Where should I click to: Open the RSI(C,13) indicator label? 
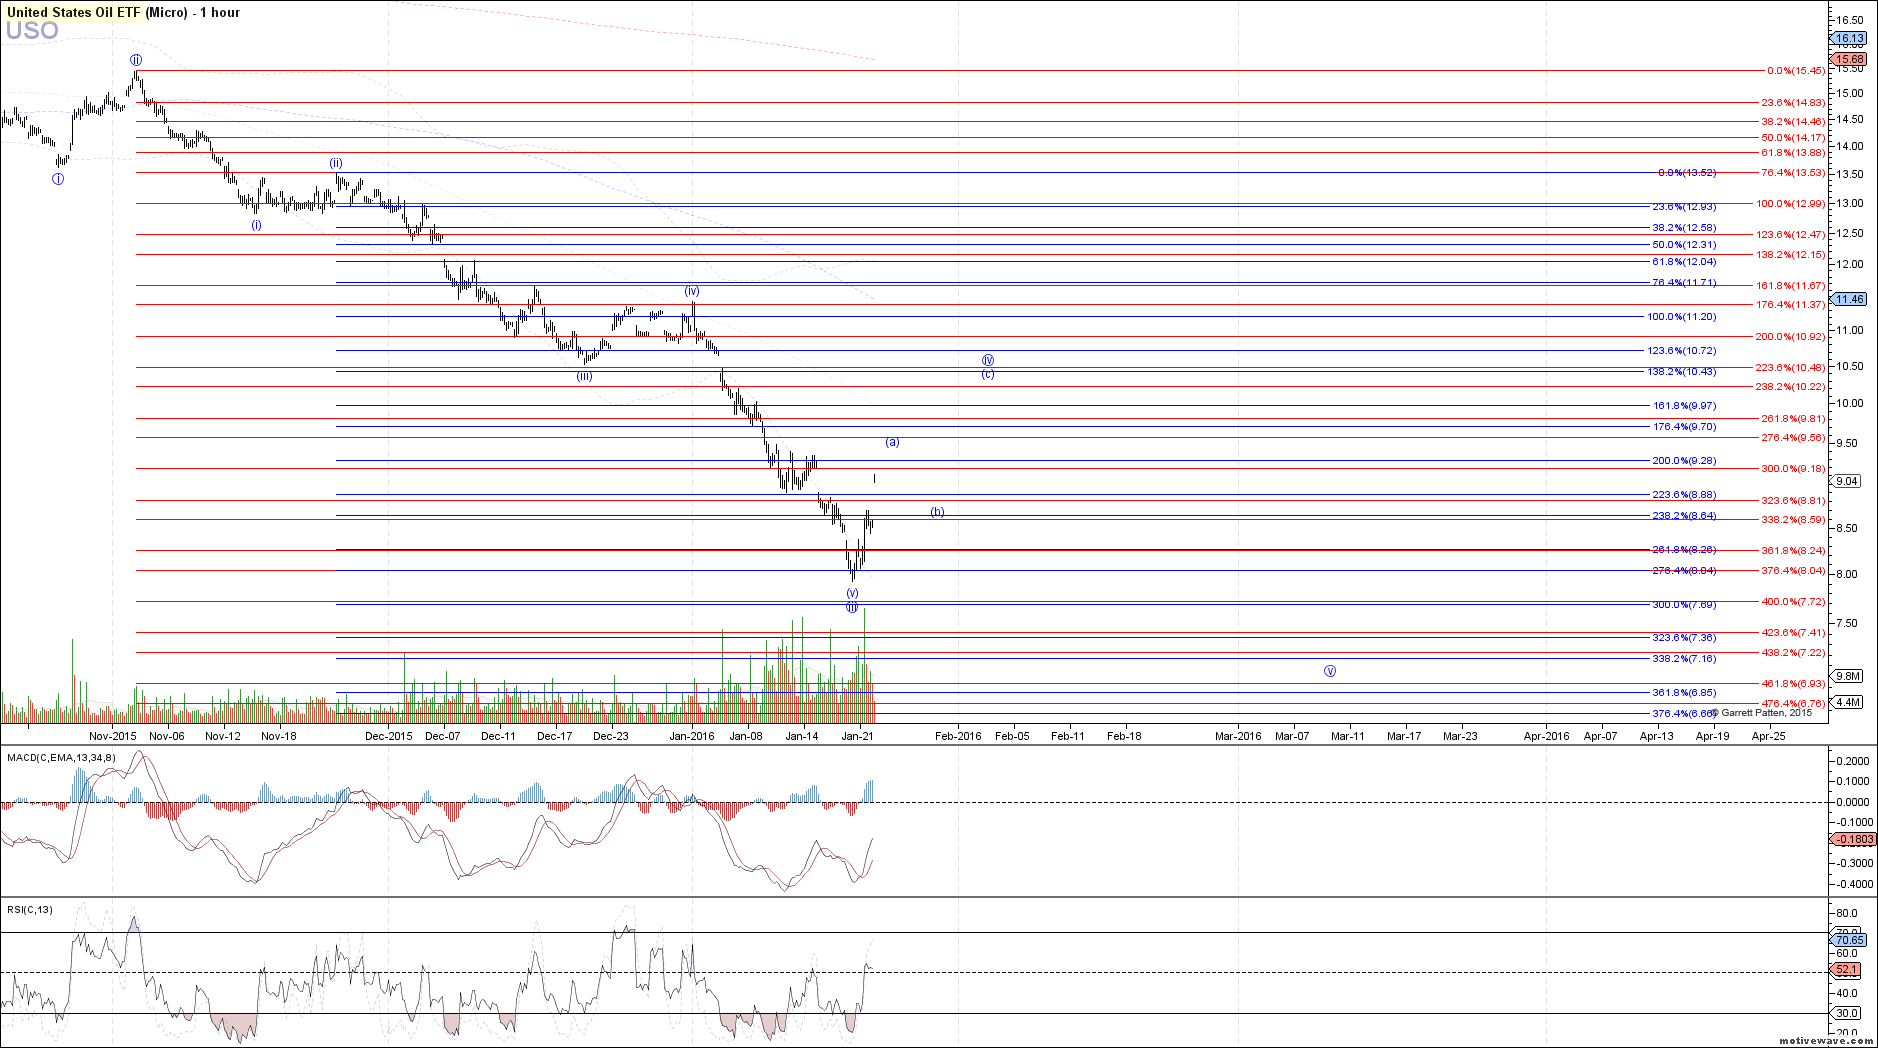[30, 909]
